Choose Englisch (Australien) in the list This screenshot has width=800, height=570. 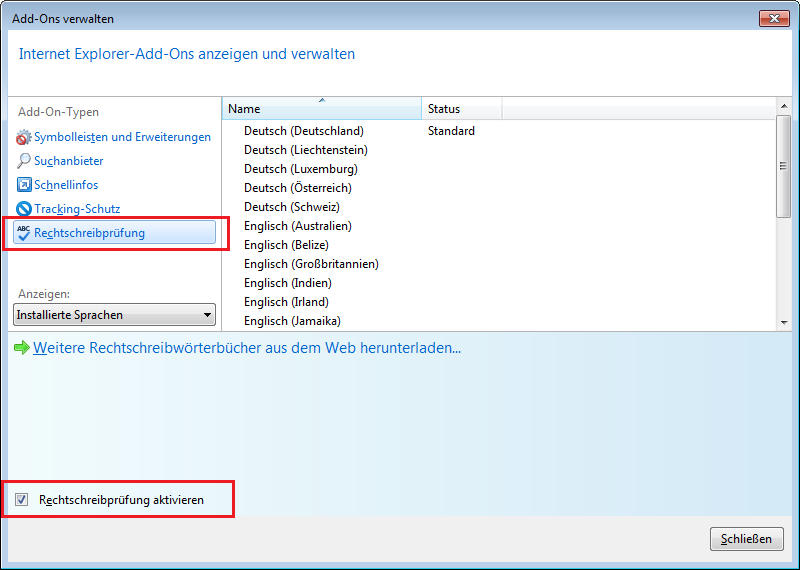297,226
